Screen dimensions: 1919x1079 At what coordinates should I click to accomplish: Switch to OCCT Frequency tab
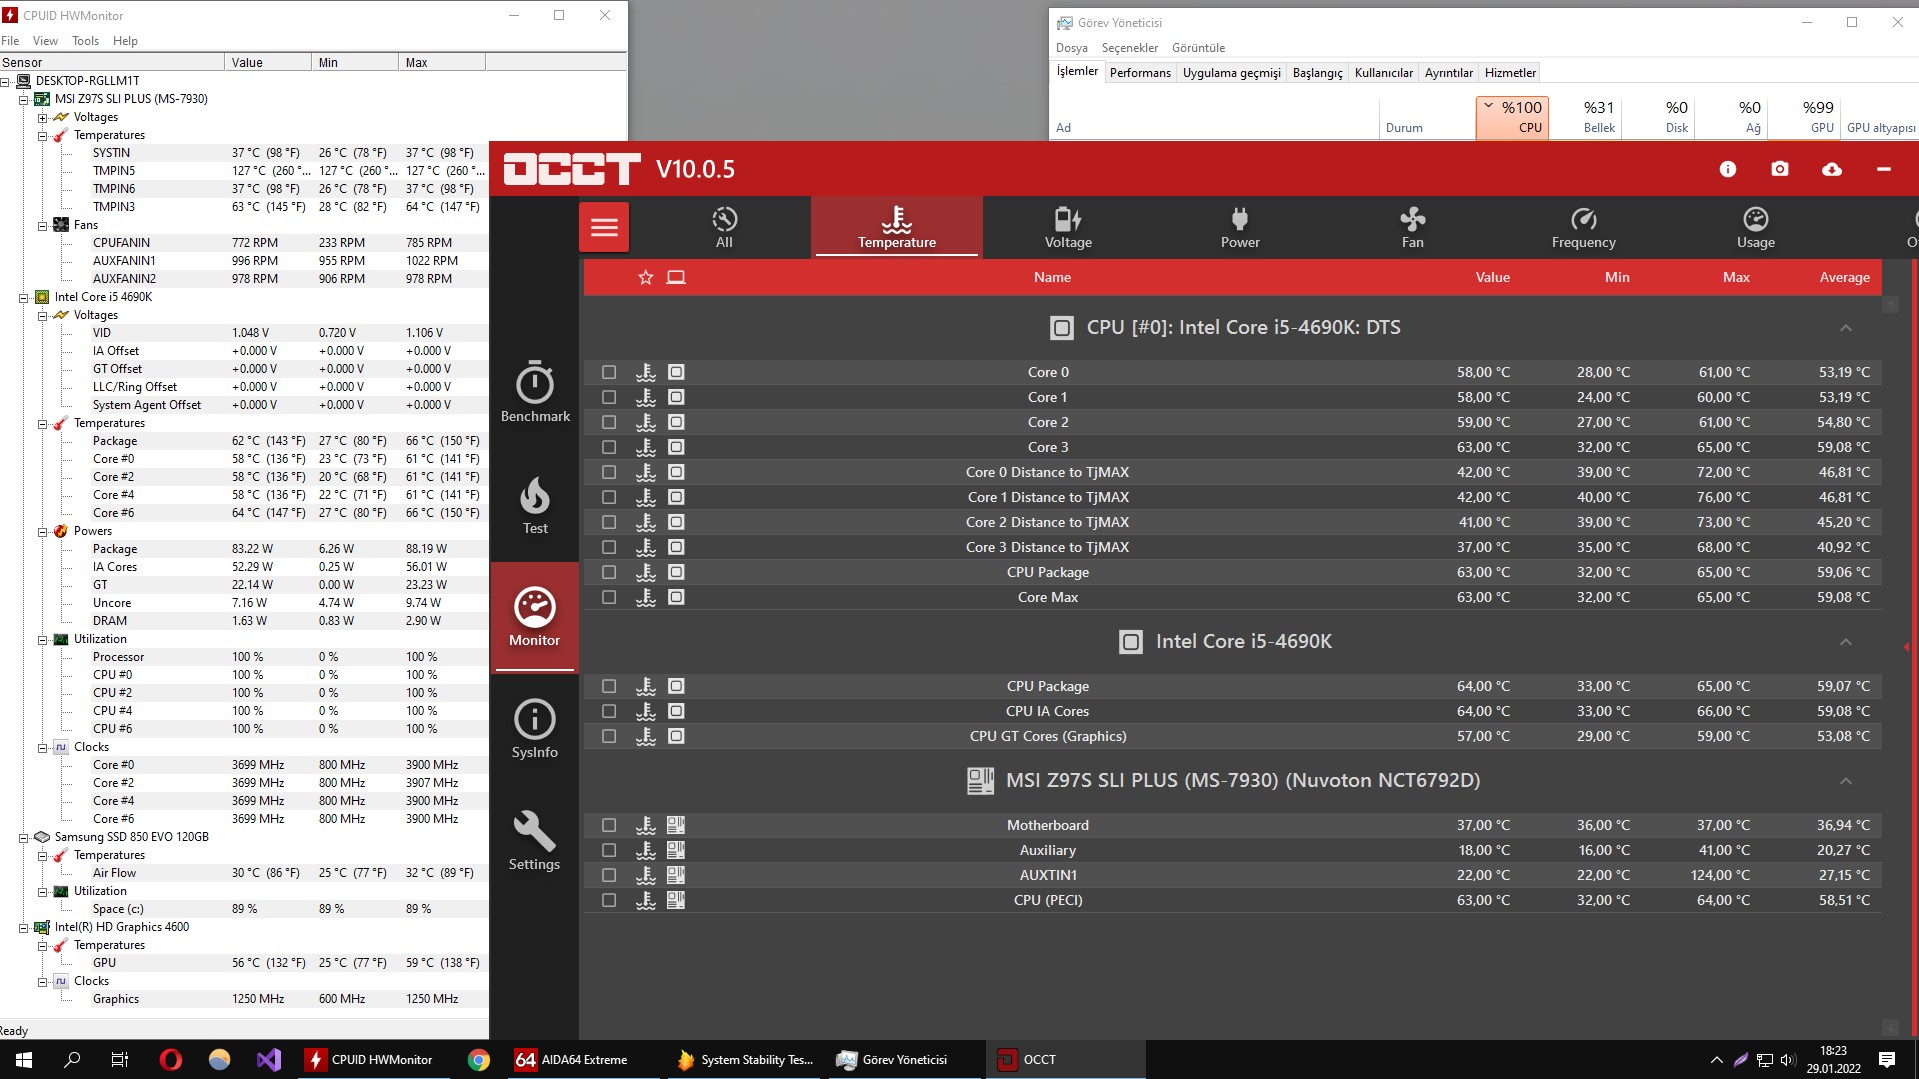(1583, 227)
